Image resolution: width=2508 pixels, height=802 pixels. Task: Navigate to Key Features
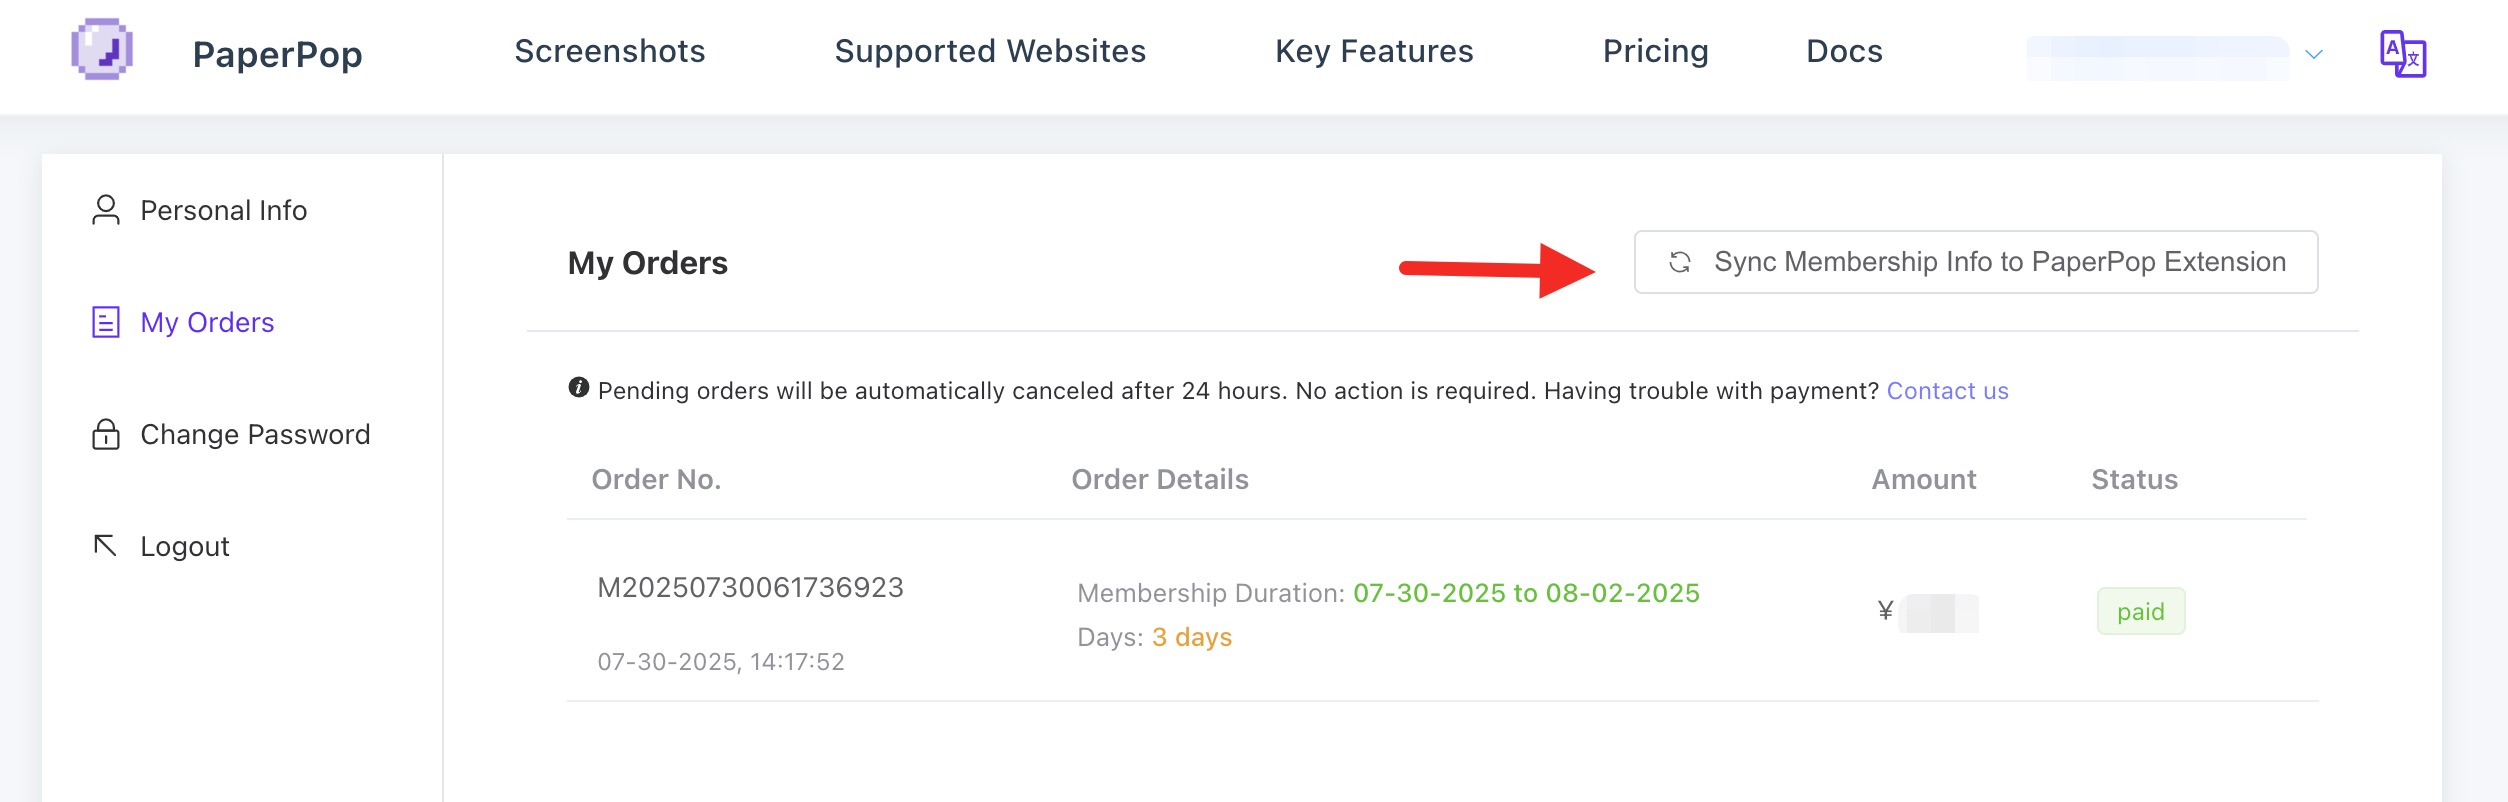tap(1374, 51)
